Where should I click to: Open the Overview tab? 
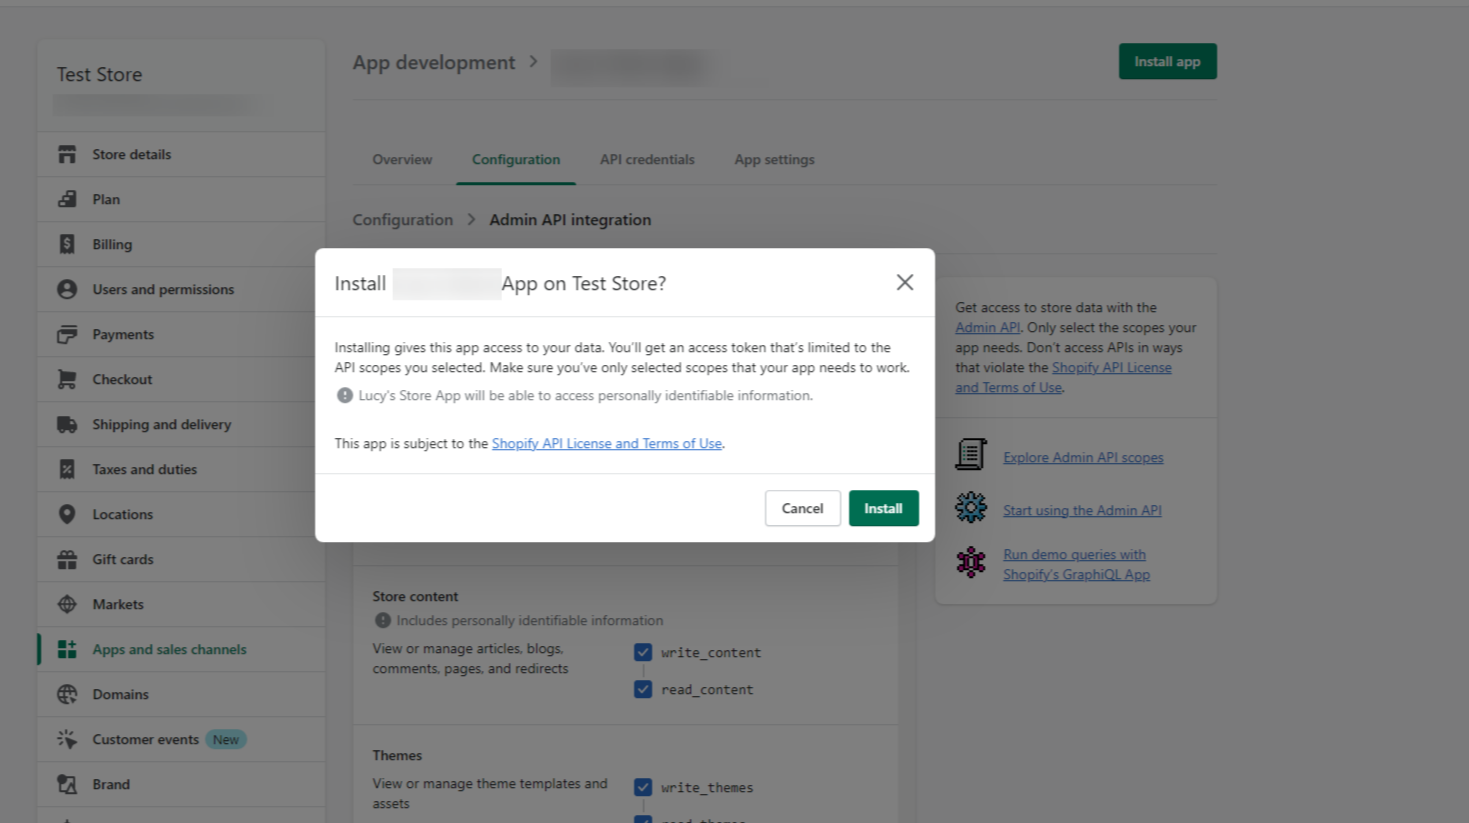click(x=402, y=159)
